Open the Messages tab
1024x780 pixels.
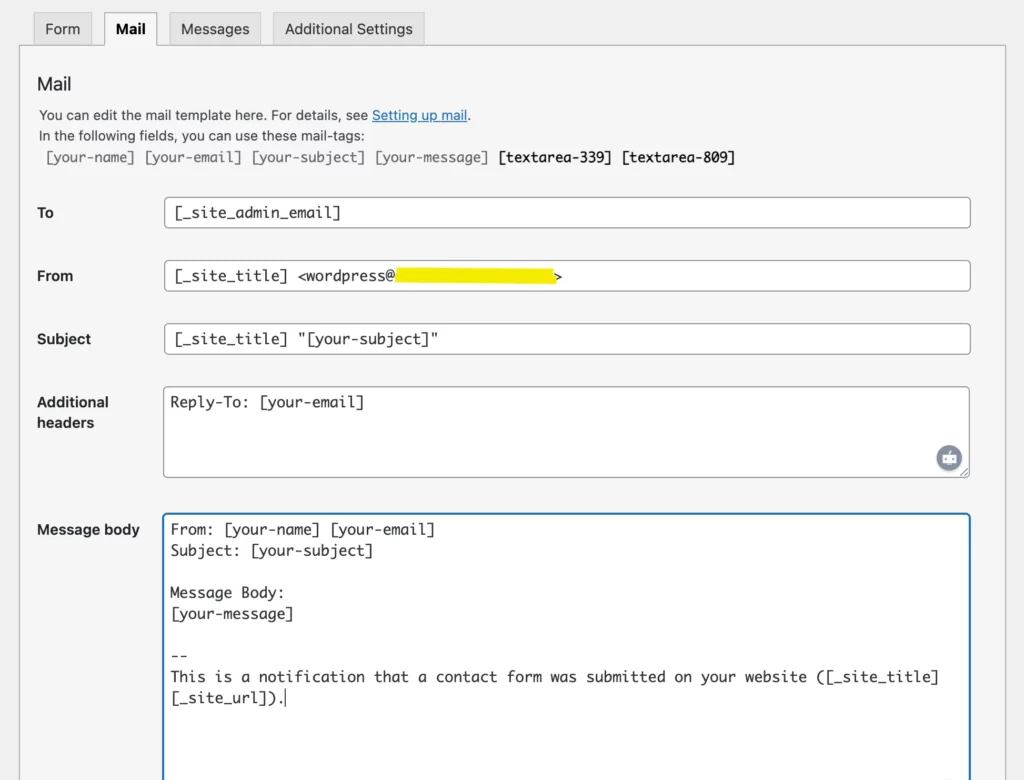pyautogui.click(x=215, y=29)
